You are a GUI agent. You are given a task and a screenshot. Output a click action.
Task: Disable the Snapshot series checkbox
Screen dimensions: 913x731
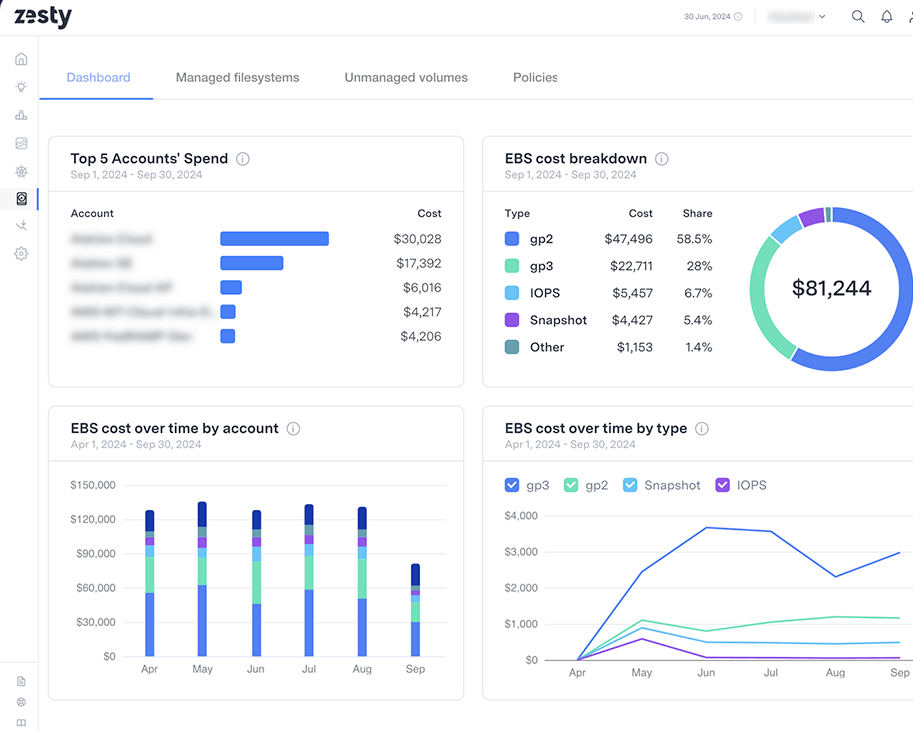(x=630, y=485)
